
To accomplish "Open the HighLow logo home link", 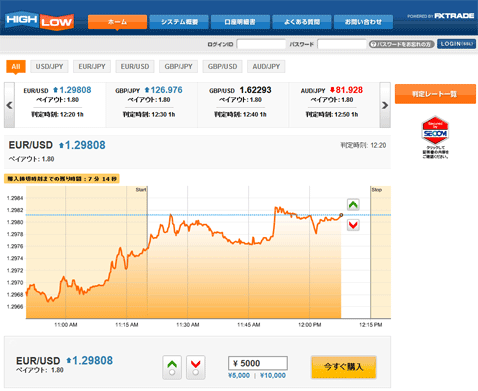I will (40, 21).
